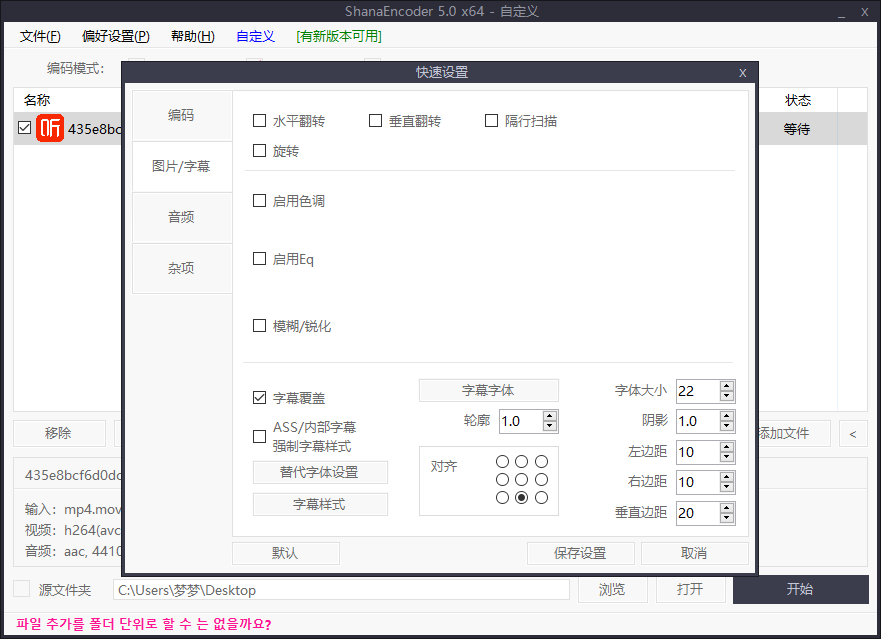Tick the 旋转 checkbox
Viewport: 881px width, 639px height.
pos(259,151)
